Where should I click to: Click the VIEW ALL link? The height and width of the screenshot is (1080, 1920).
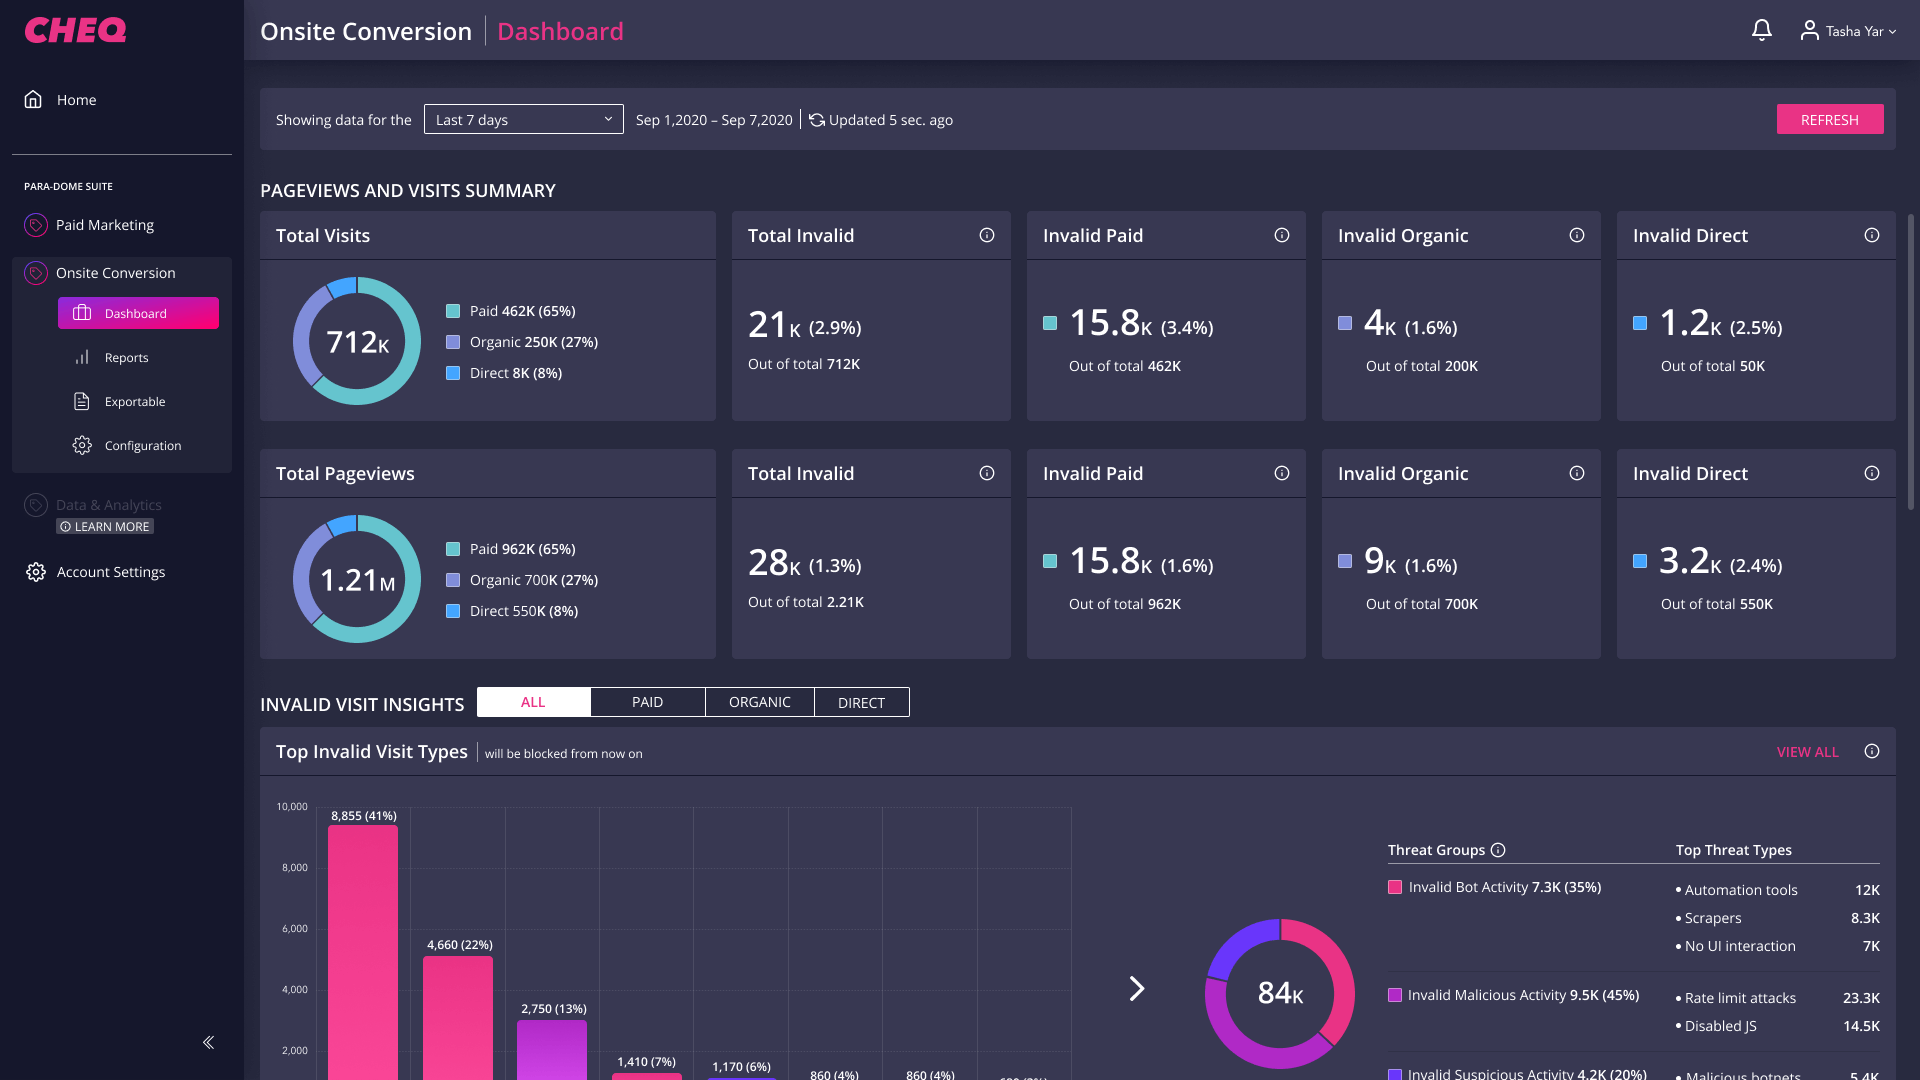[x=1807, y=752]
